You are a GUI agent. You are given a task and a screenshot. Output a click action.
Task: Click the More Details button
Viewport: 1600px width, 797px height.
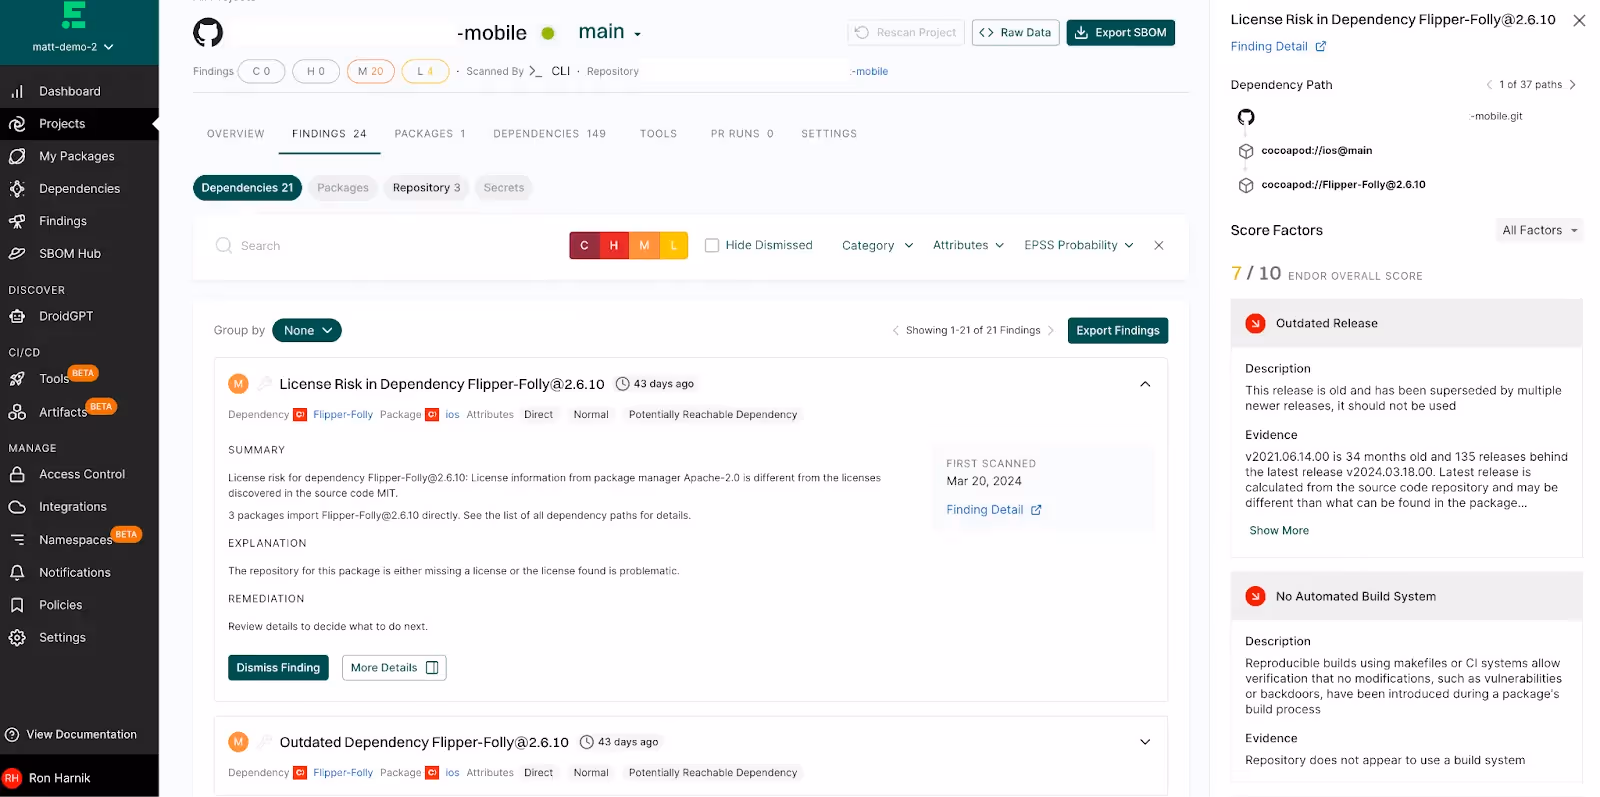[x=394, y=667]
